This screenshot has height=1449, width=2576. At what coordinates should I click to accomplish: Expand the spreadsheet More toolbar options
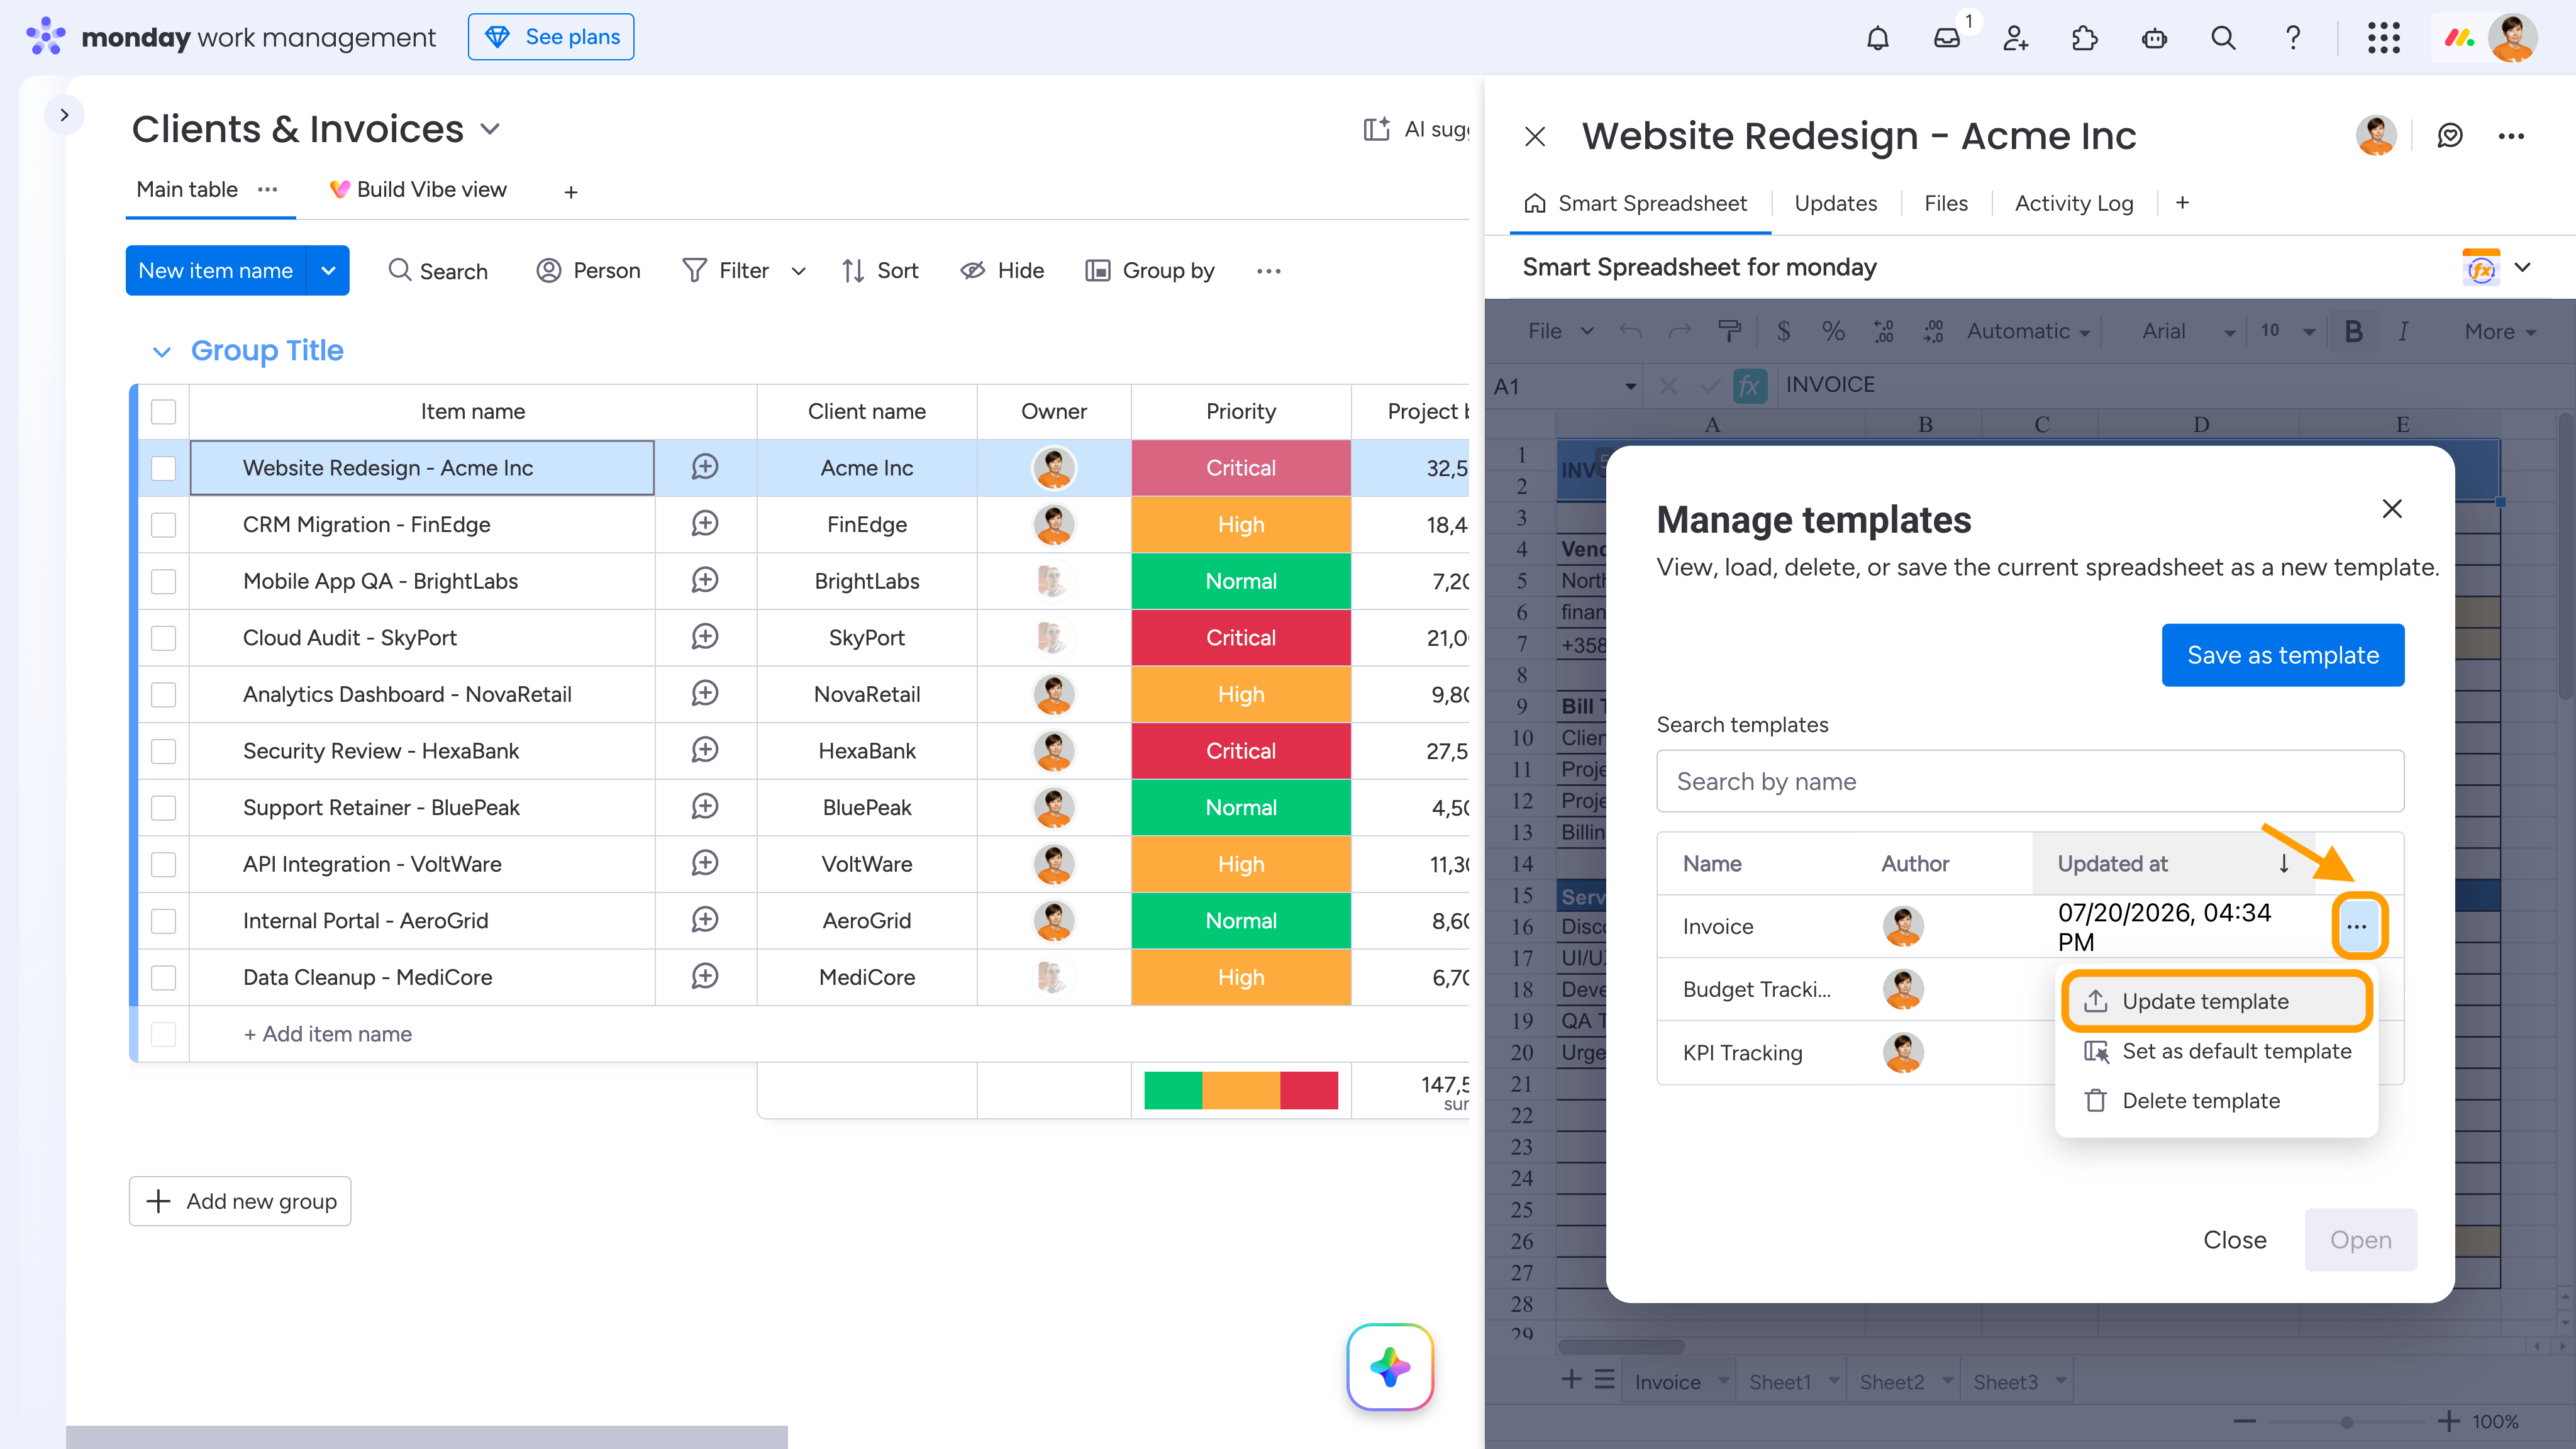point(2499,331)
